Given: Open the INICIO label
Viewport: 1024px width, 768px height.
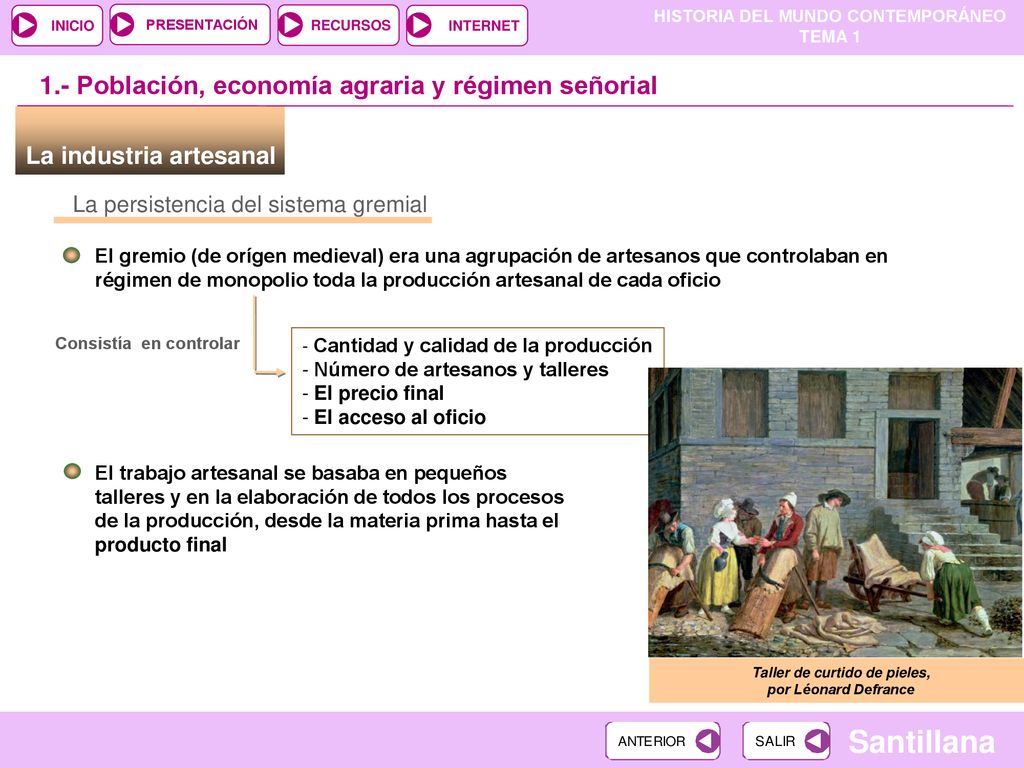Looking at the screenshot, I should pyautogui.click(x=72, y=25).
